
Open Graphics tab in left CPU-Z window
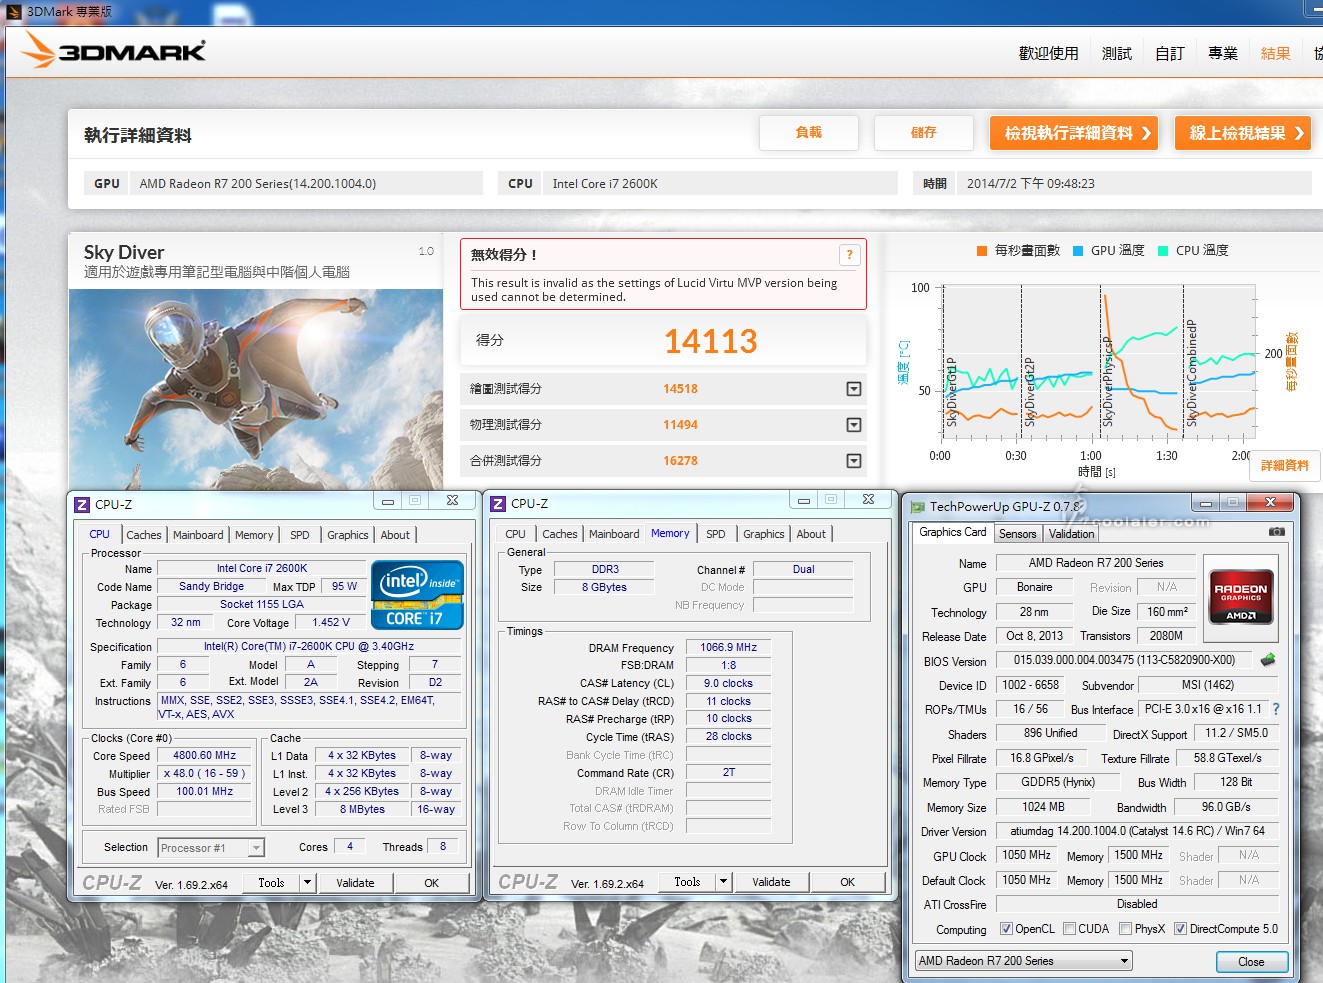348,535
